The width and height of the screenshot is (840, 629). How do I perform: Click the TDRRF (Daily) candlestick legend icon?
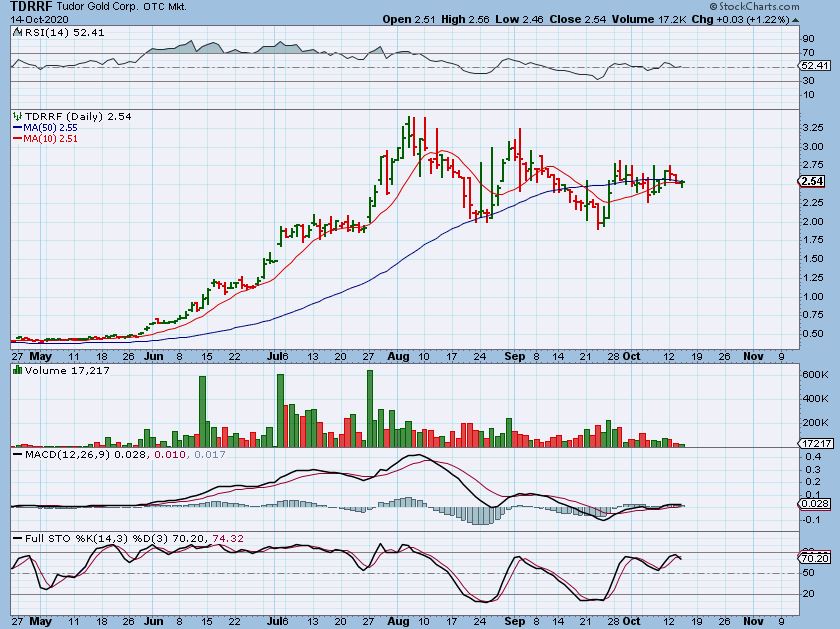[x=16, y=117]
